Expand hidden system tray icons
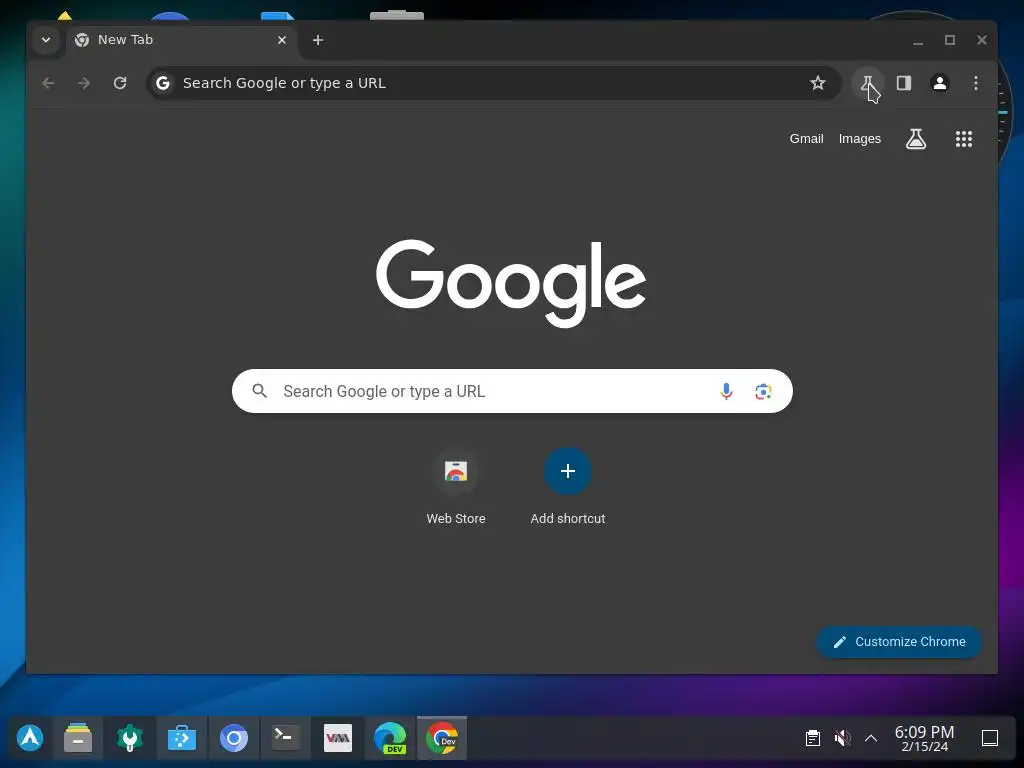 point(871,739)
